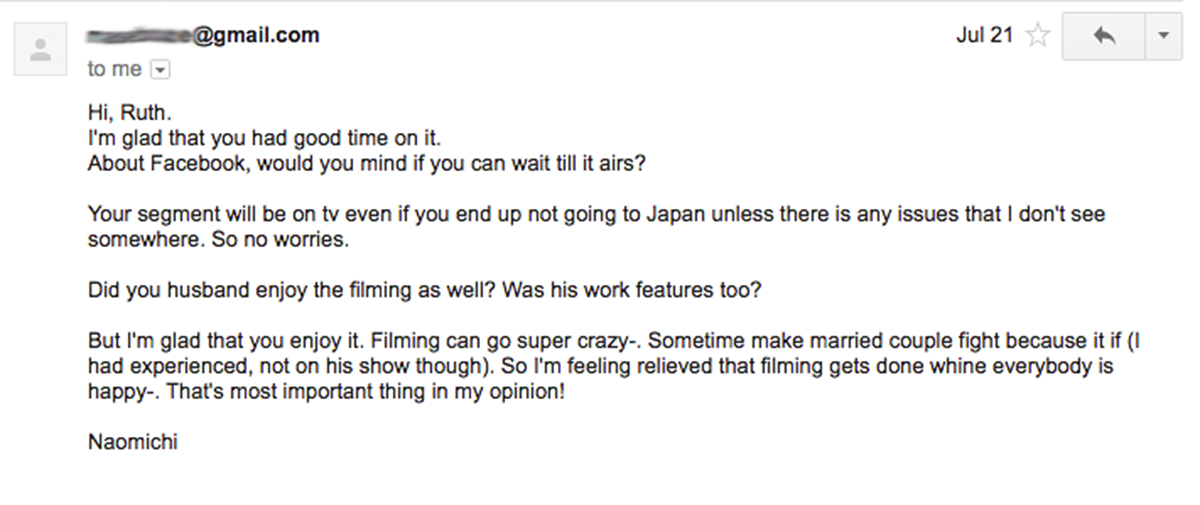Viewport: 1200px width, 505px height.
Task: Click the sender's profile avatar
Action: tap(40, 50)
